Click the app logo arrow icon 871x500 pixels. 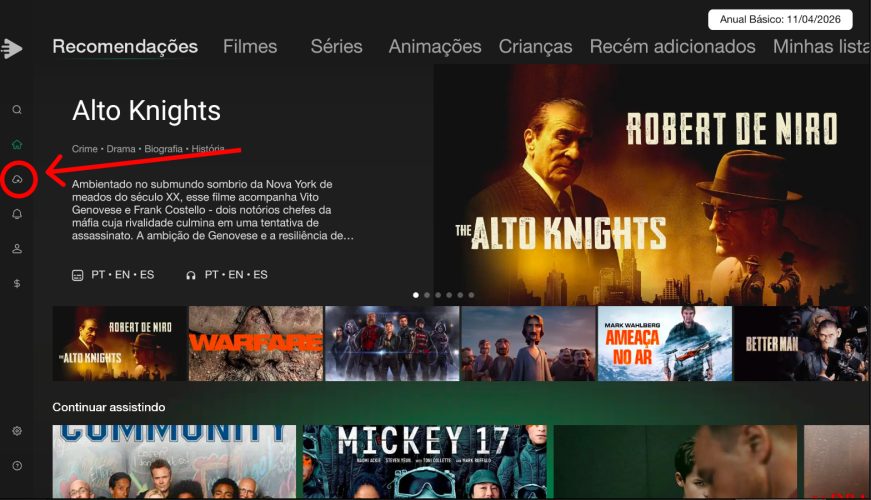[12, 48]
